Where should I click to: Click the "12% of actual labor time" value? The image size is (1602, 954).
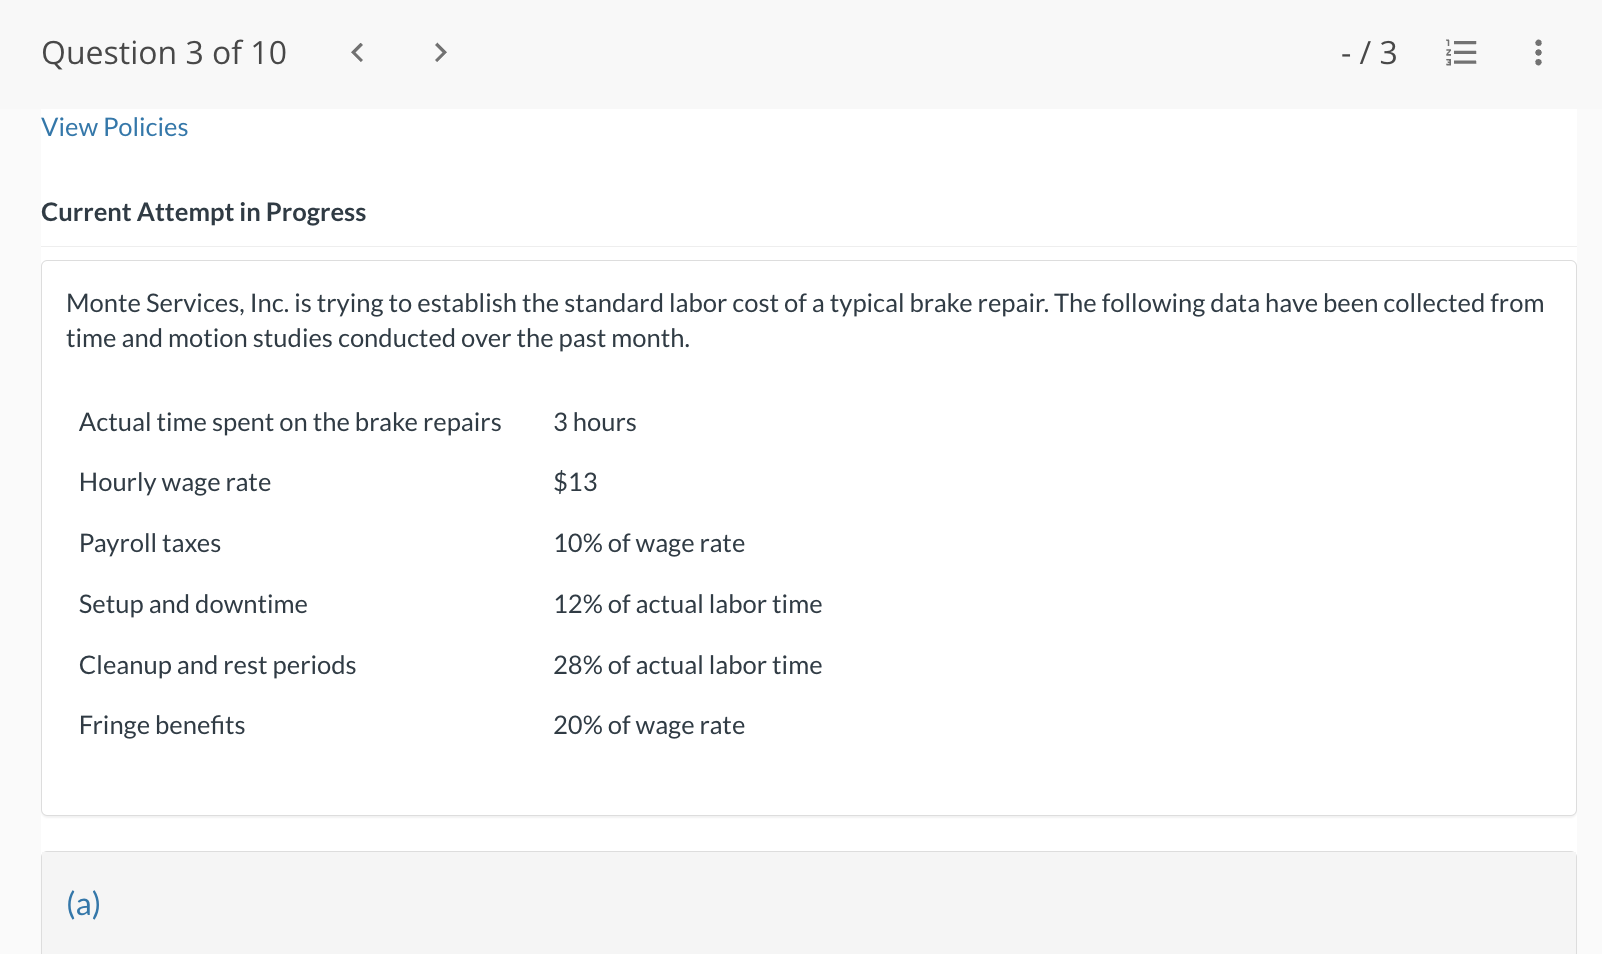pos(688,604)
